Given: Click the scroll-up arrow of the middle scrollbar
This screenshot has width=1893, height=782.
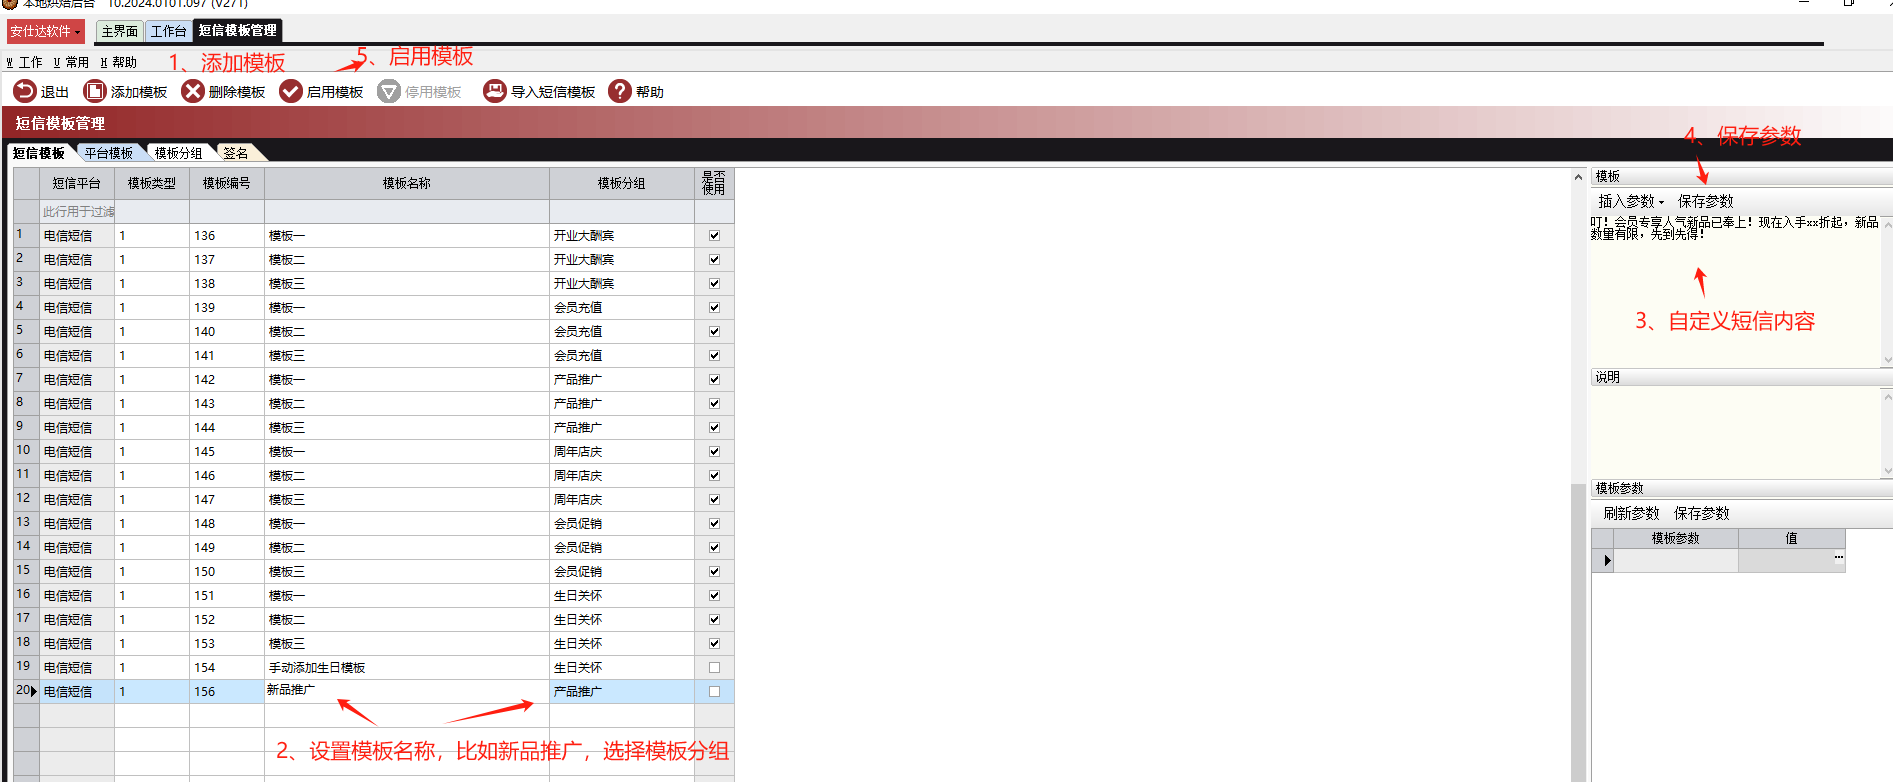Looking at the screenshot, I should [1578, 177].
